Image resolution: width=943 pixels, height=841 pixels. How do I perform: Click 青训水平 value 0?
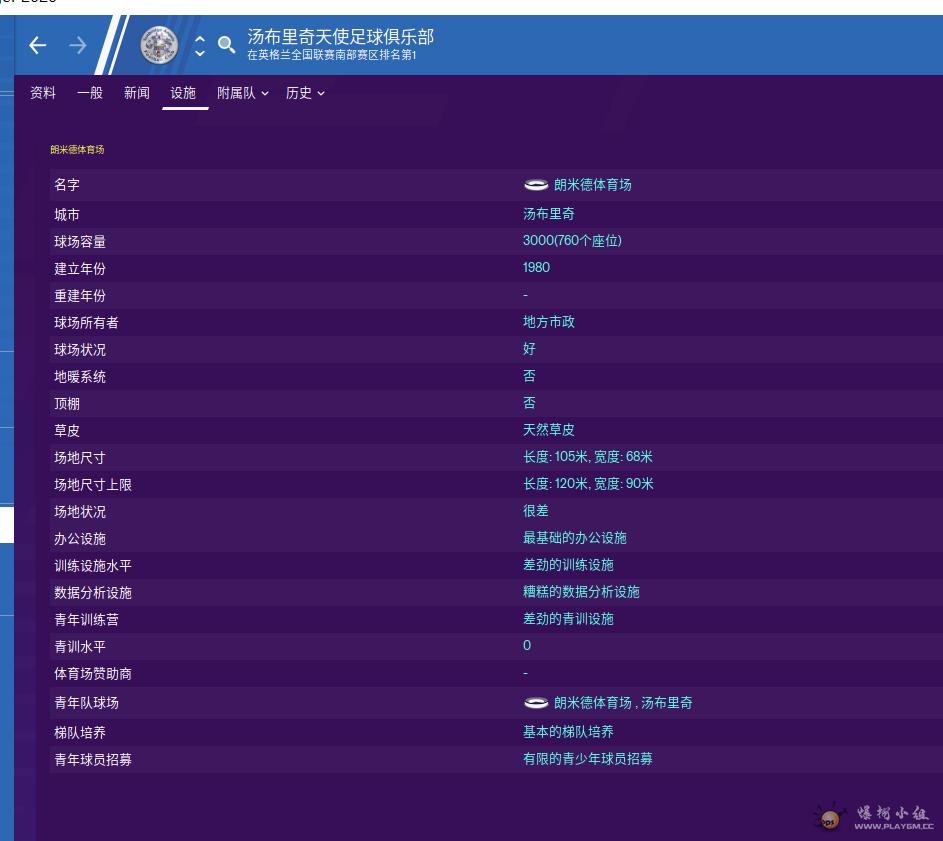(527, 645)
